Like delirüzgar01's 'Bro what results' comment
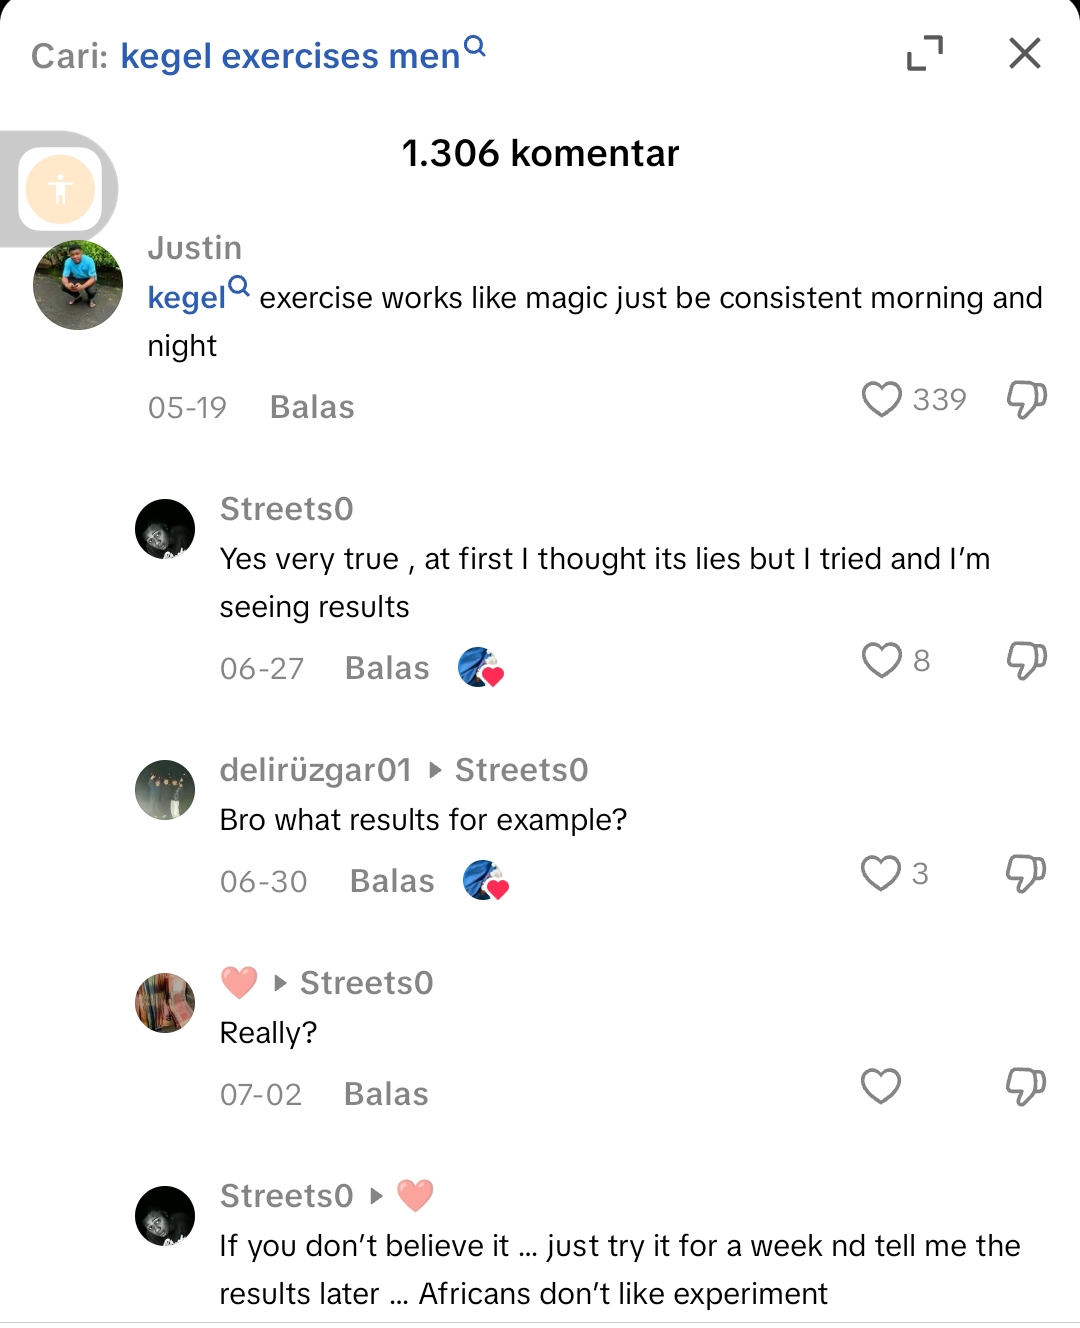Screen dimensions: 1080x1328 [881, 874]
